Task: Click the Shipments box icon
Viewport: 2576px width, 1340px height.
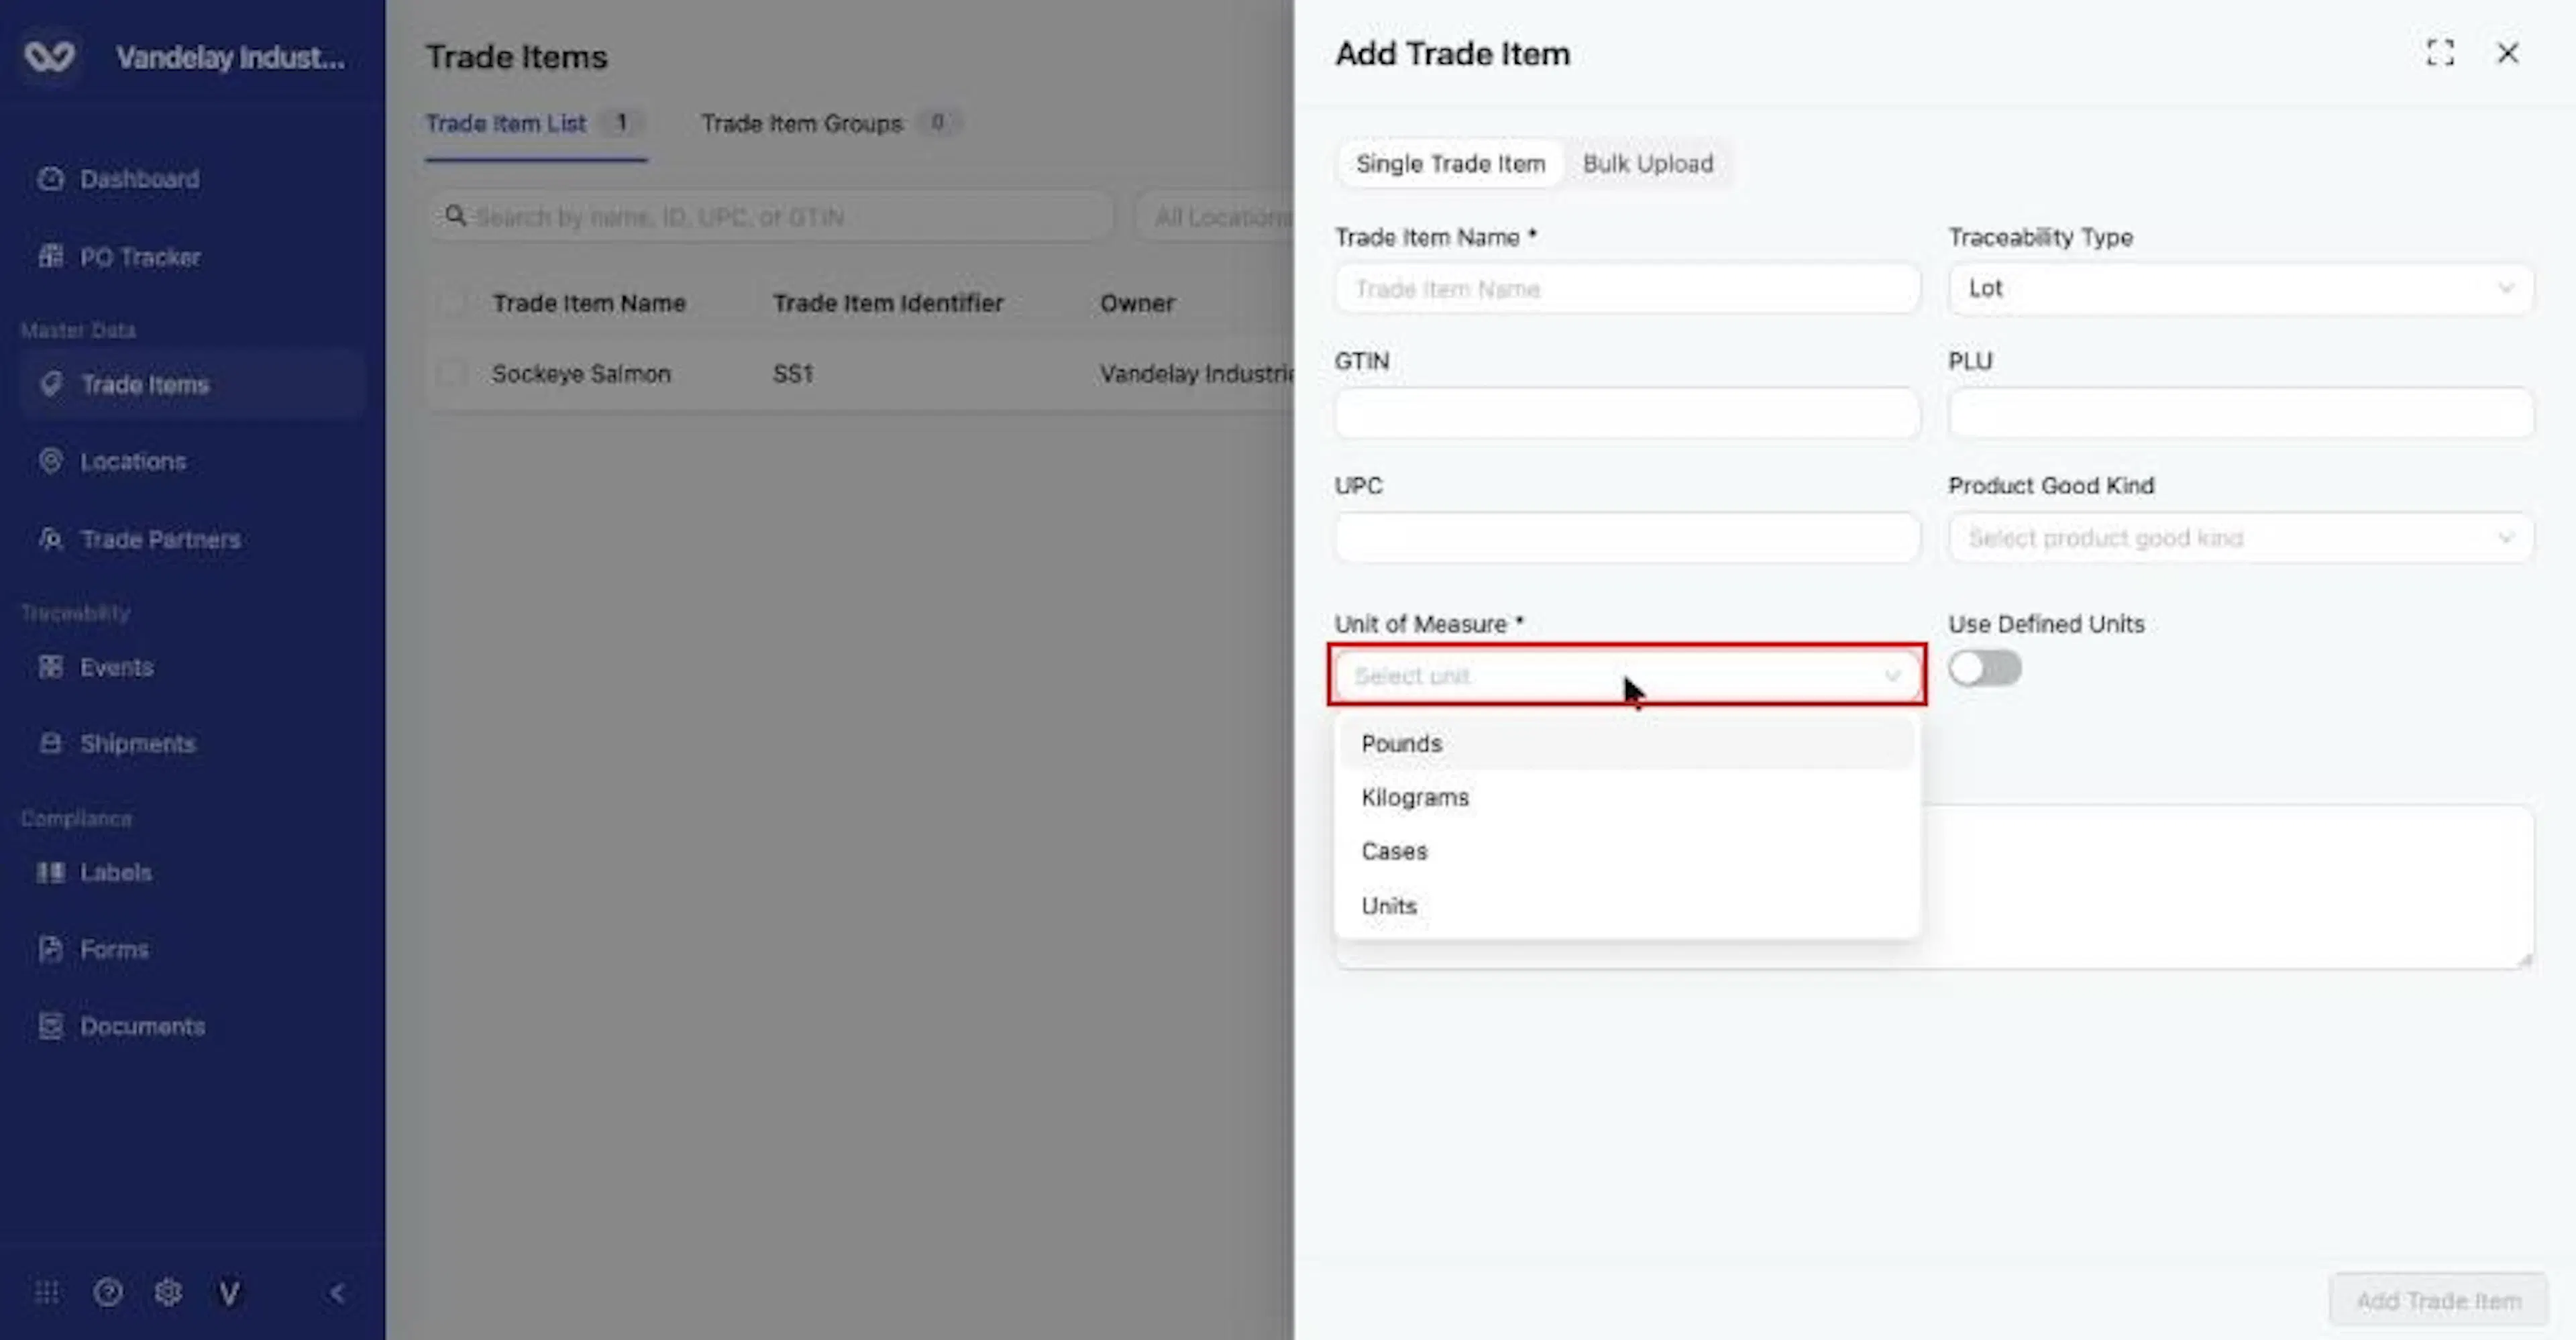Action: click(50, 743)
